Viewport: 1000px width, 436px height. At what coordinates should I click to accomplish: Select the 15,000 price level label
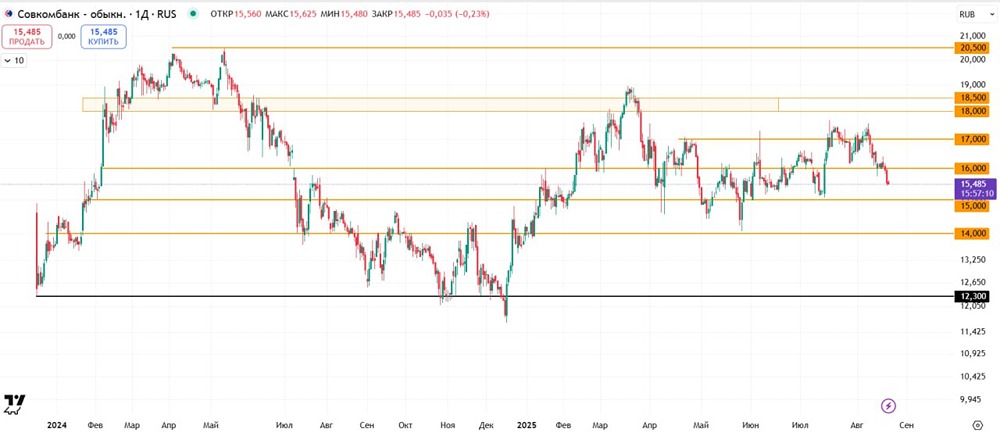[x=971, y=206]
